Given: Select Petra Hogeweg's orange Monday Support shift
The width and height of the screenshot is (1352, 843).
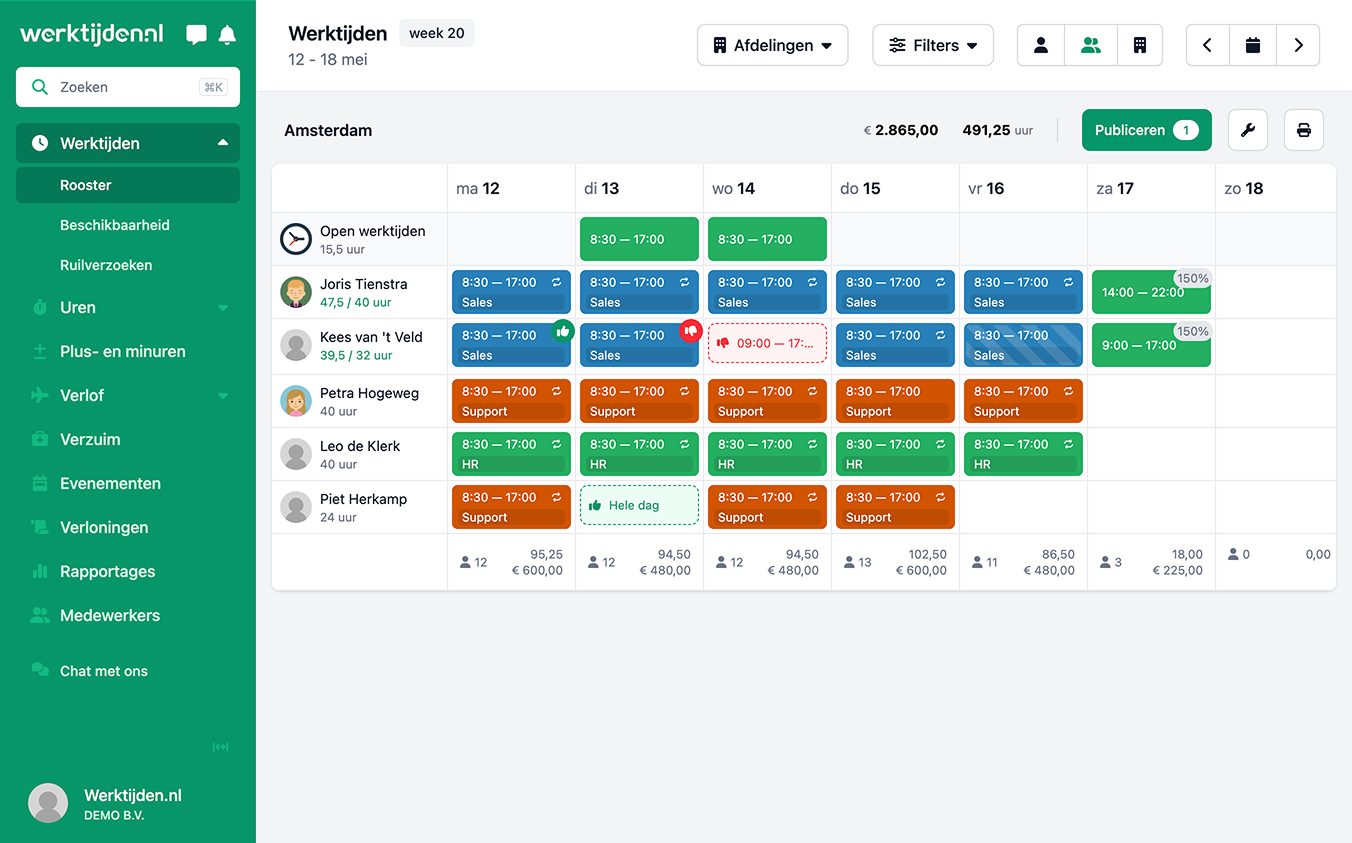Looking at the screenshot, I should [511, 401].
